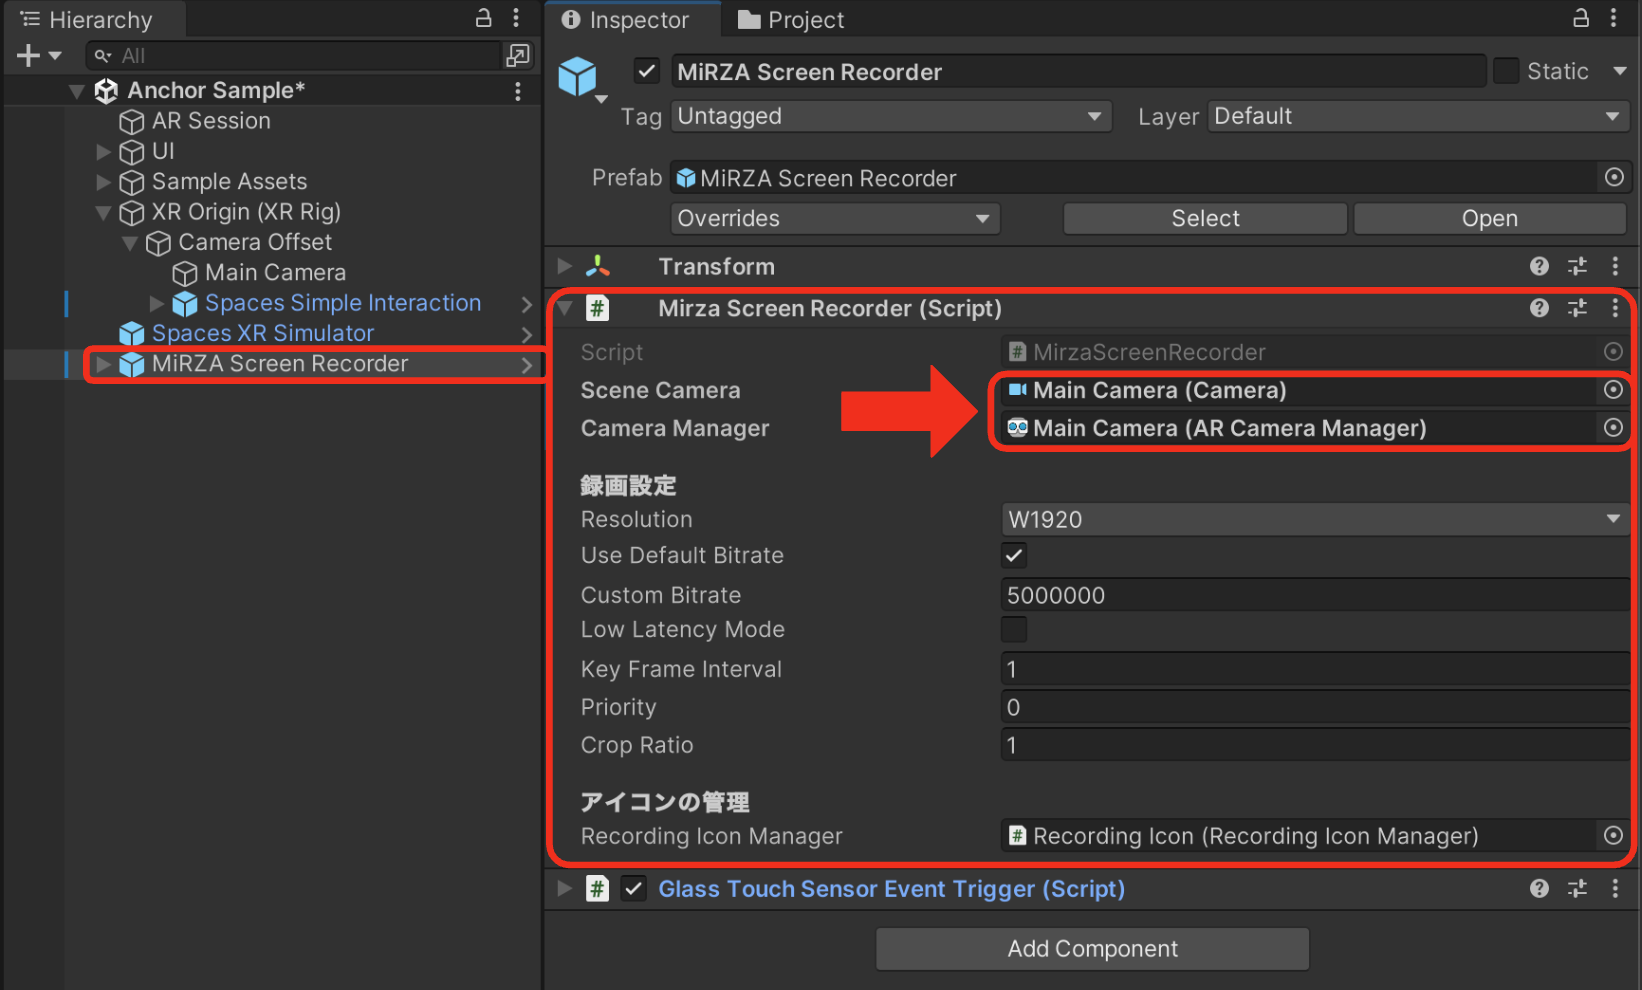This screenshot has width=1642, height=990.
Task: Open Glass Touch Sensor help icon
Action: 1539,888
